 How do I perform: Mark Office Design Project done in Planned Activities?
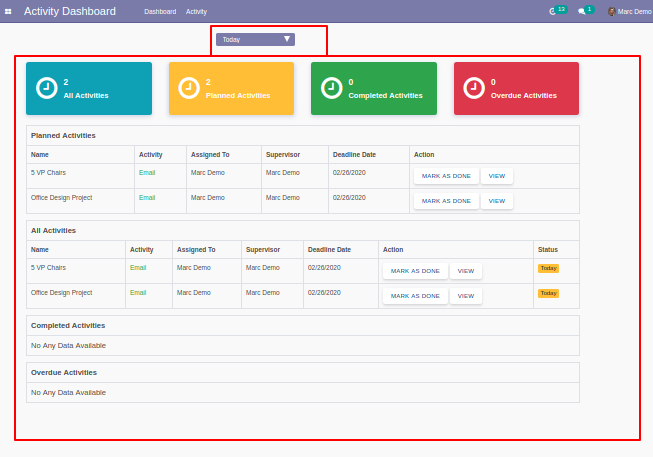[x=446, y=201]
